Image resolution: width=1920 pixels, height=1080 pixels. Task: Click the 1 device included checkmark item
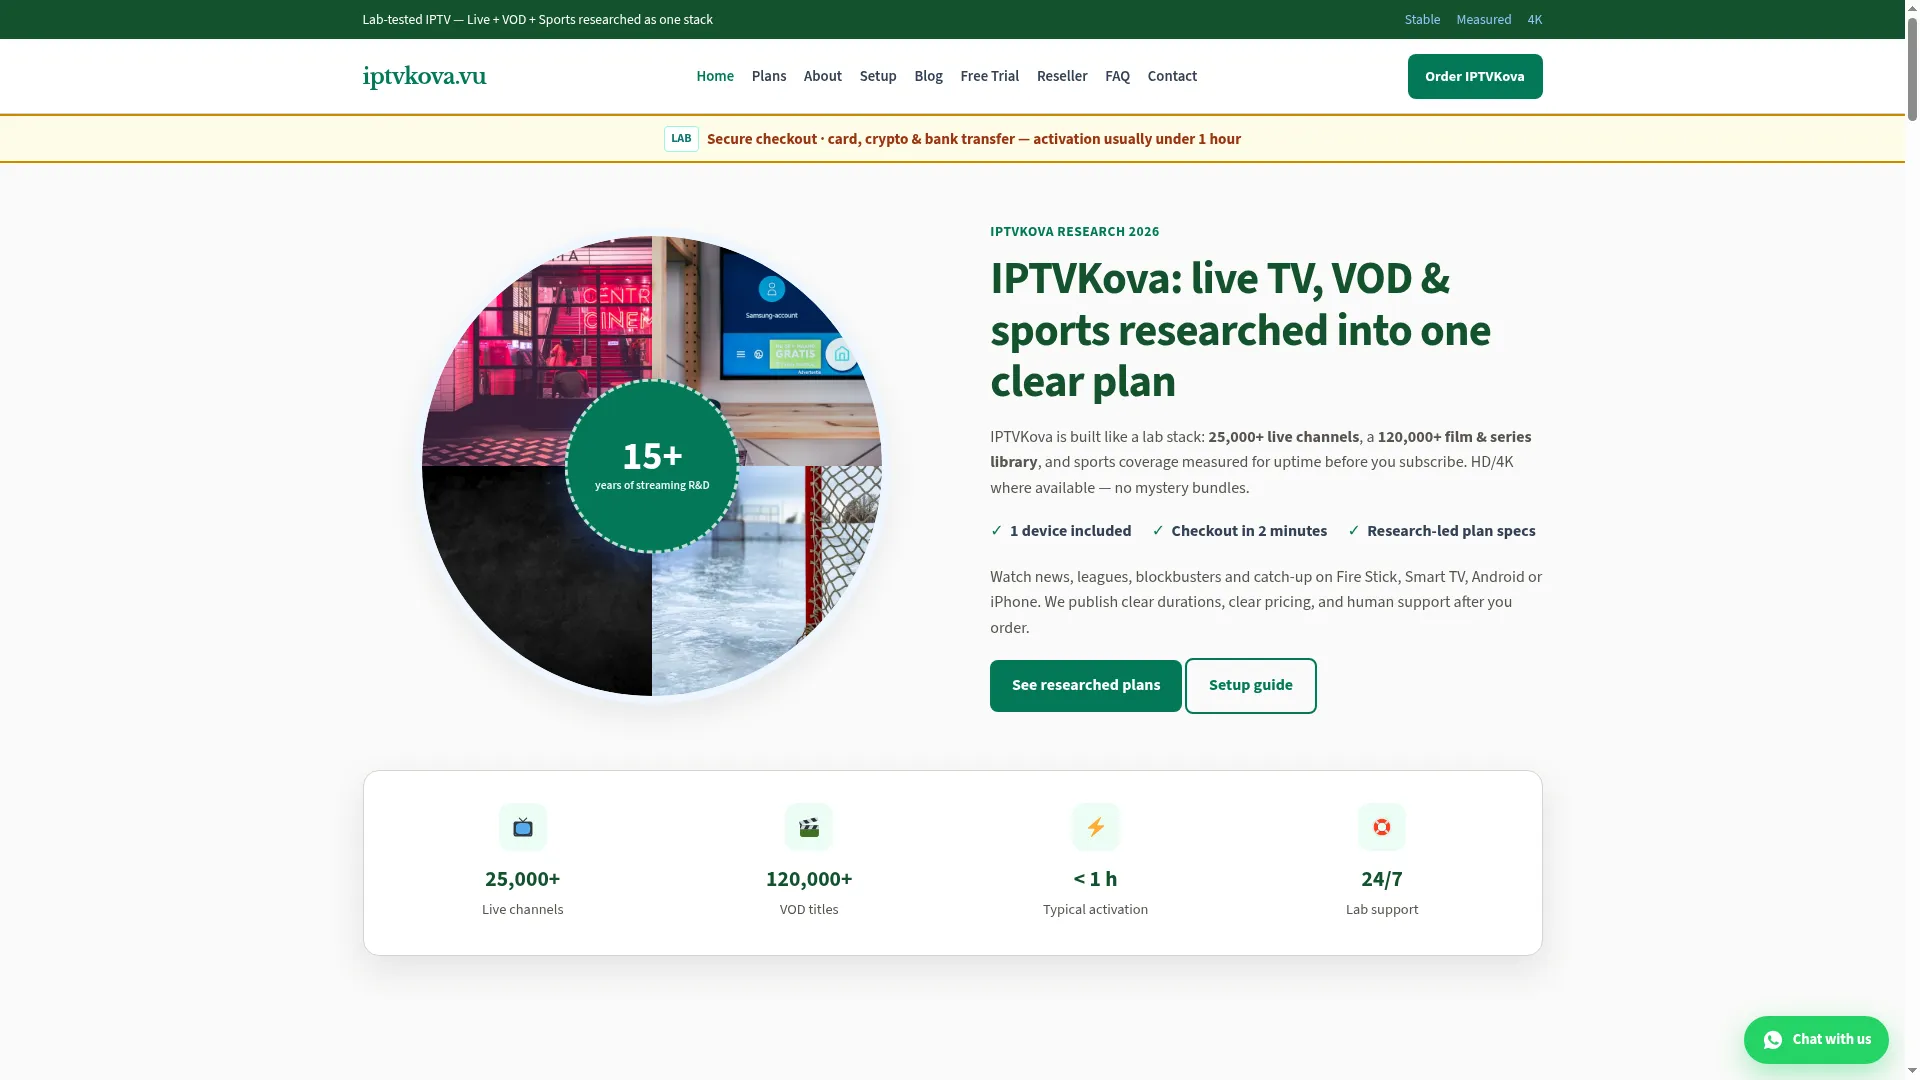pos(1061,531)
